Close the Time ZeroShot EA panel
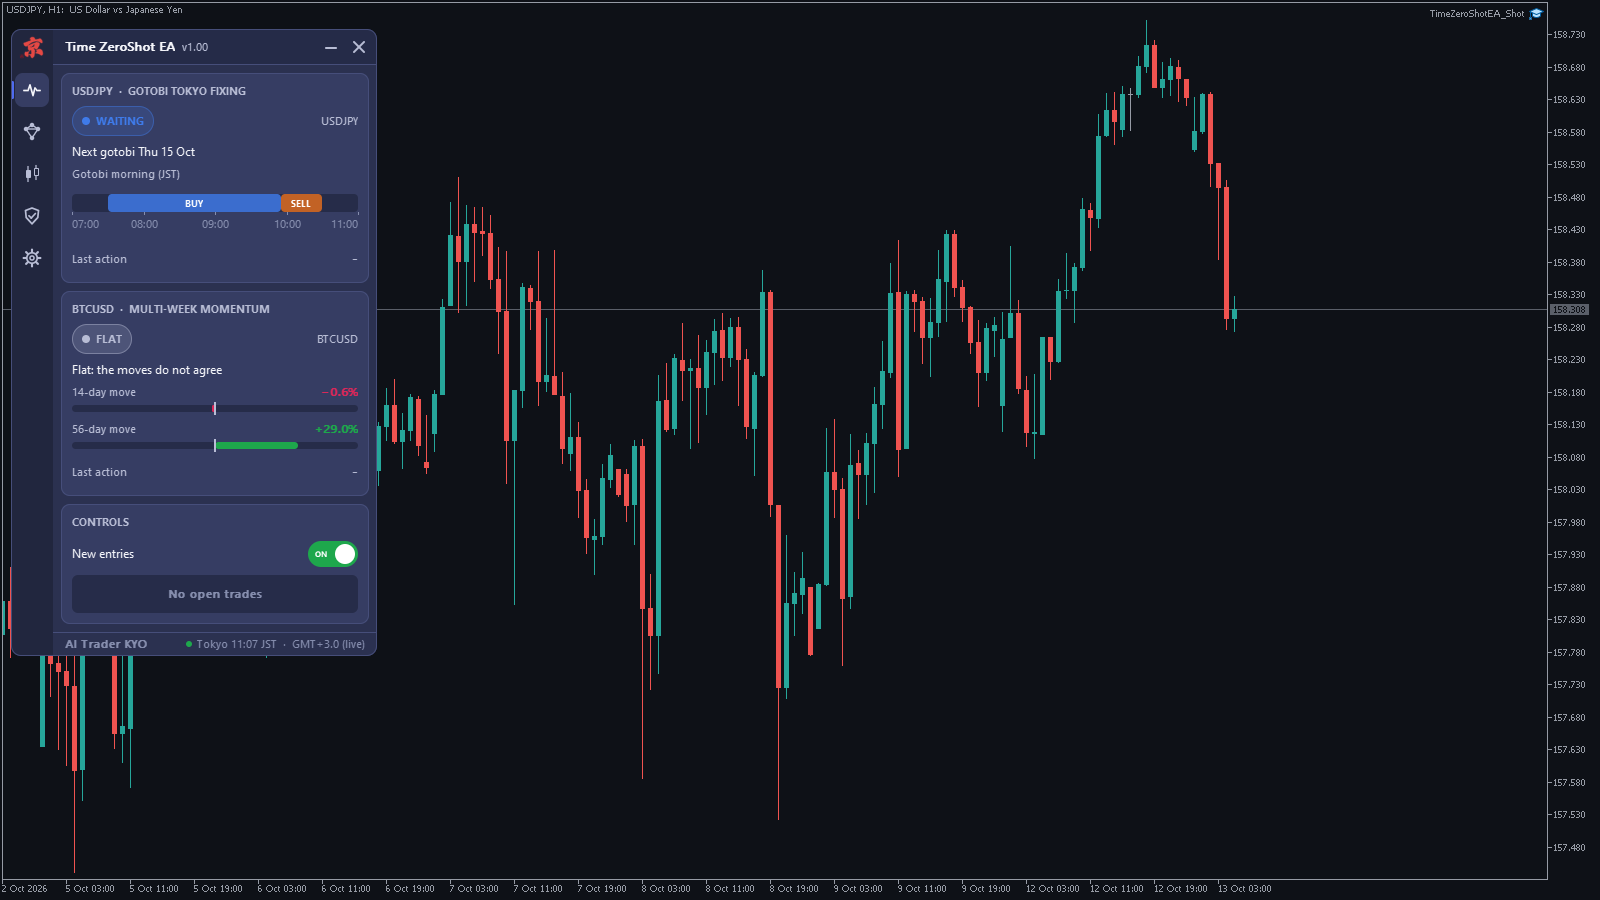This screenshot has height=900, width=1600. tap(359, 47)
